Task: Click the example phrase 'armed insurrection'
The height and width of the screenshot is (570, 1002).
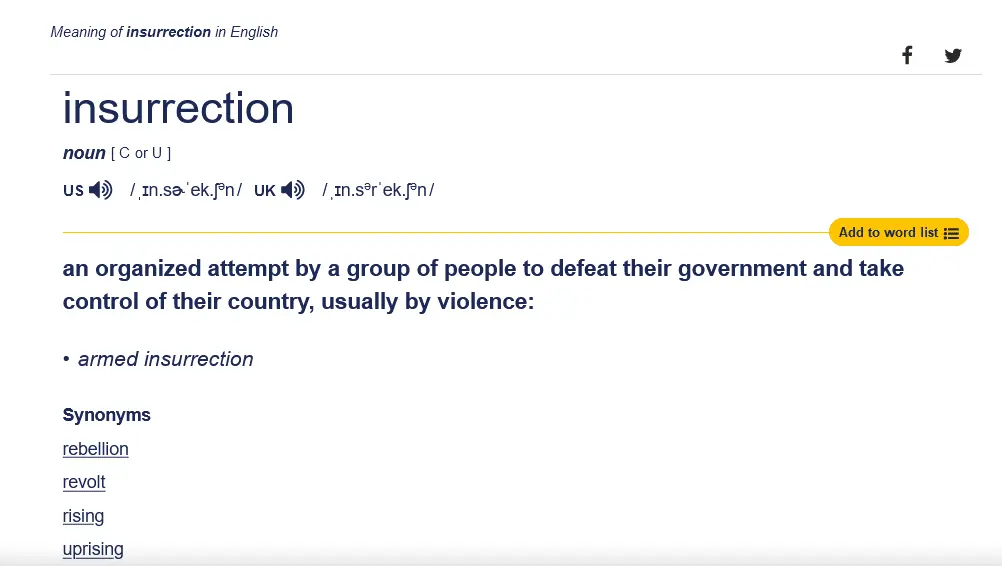Action: pos(166,359)
